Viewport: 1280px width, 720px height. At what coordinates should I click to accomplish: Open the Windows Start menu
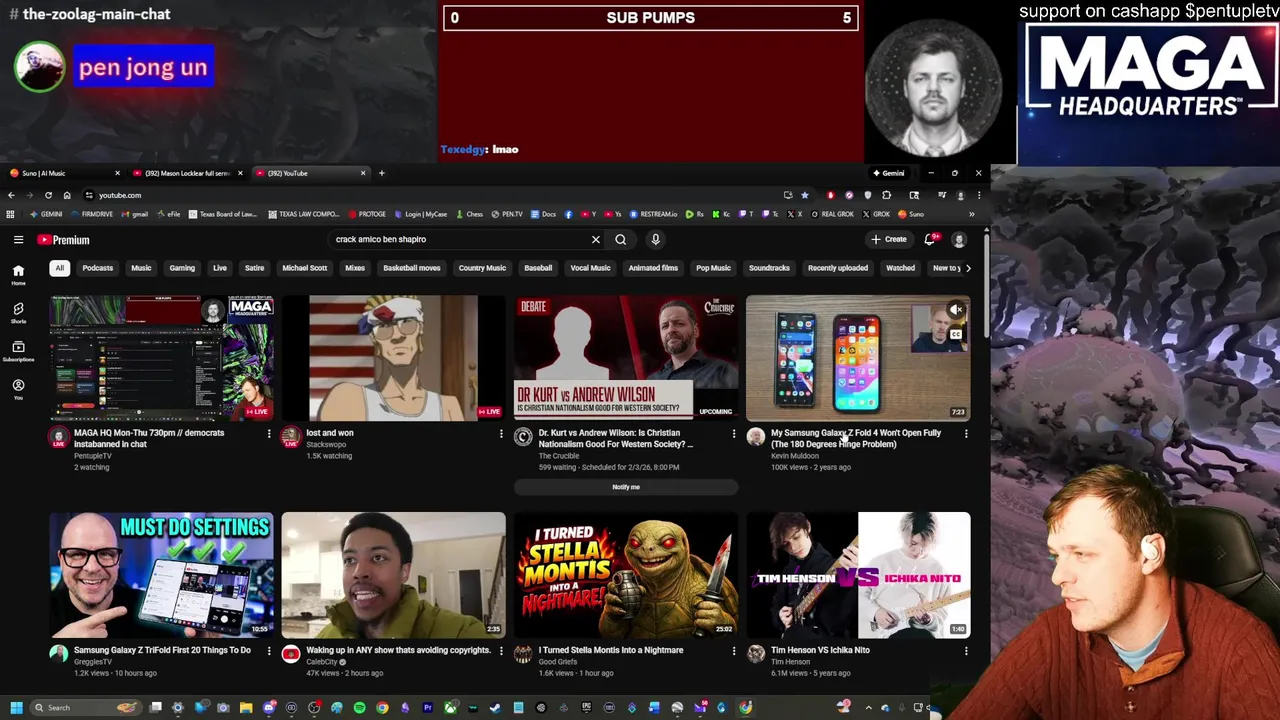(x=16, y=708)
